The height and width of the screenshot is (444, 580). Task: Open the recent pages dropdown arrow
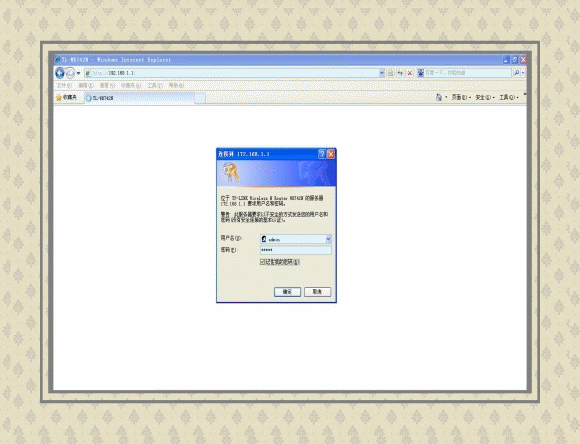tap(78, 73)
